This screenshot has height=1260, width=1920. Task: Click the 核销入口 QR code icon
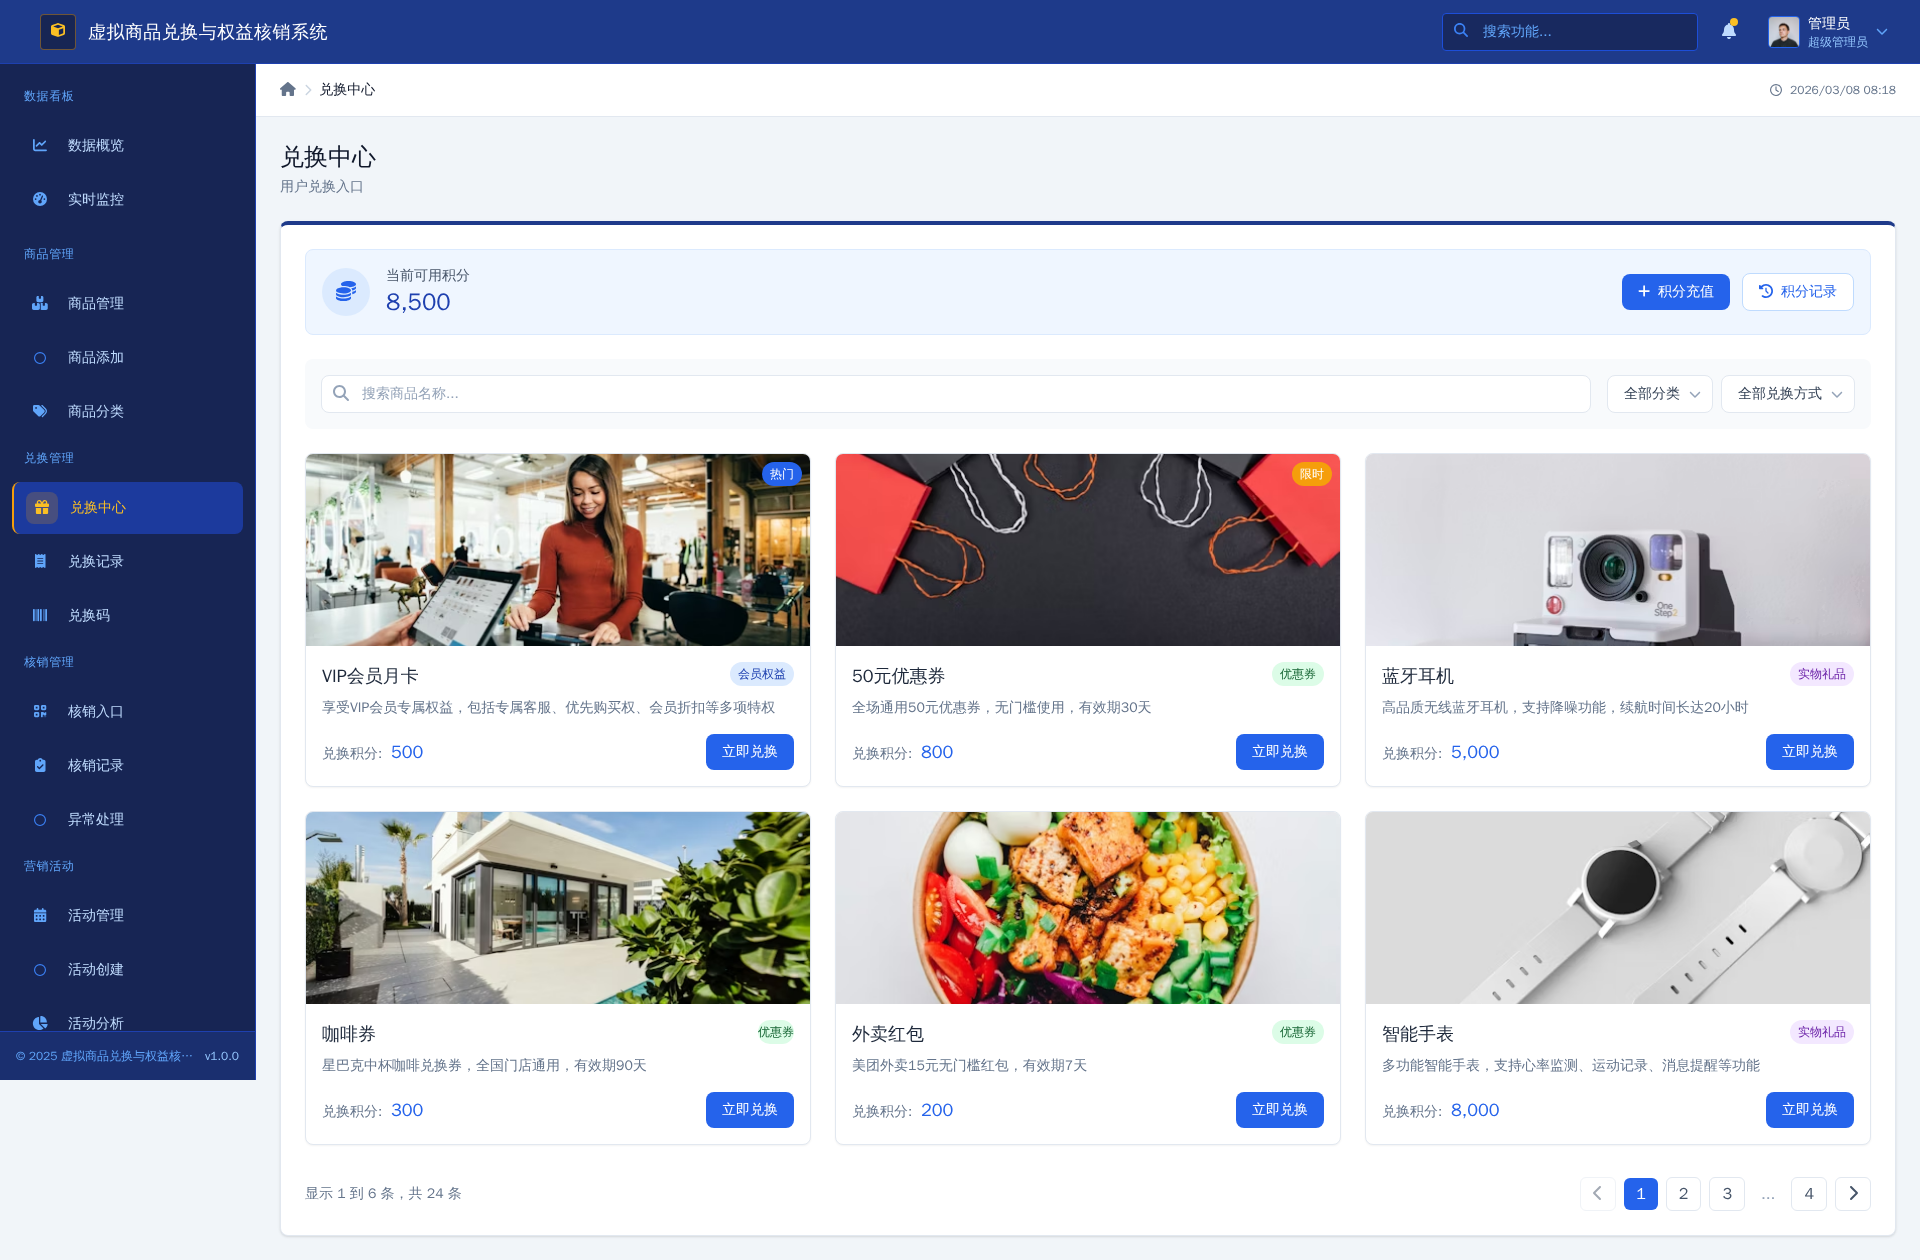40,712
